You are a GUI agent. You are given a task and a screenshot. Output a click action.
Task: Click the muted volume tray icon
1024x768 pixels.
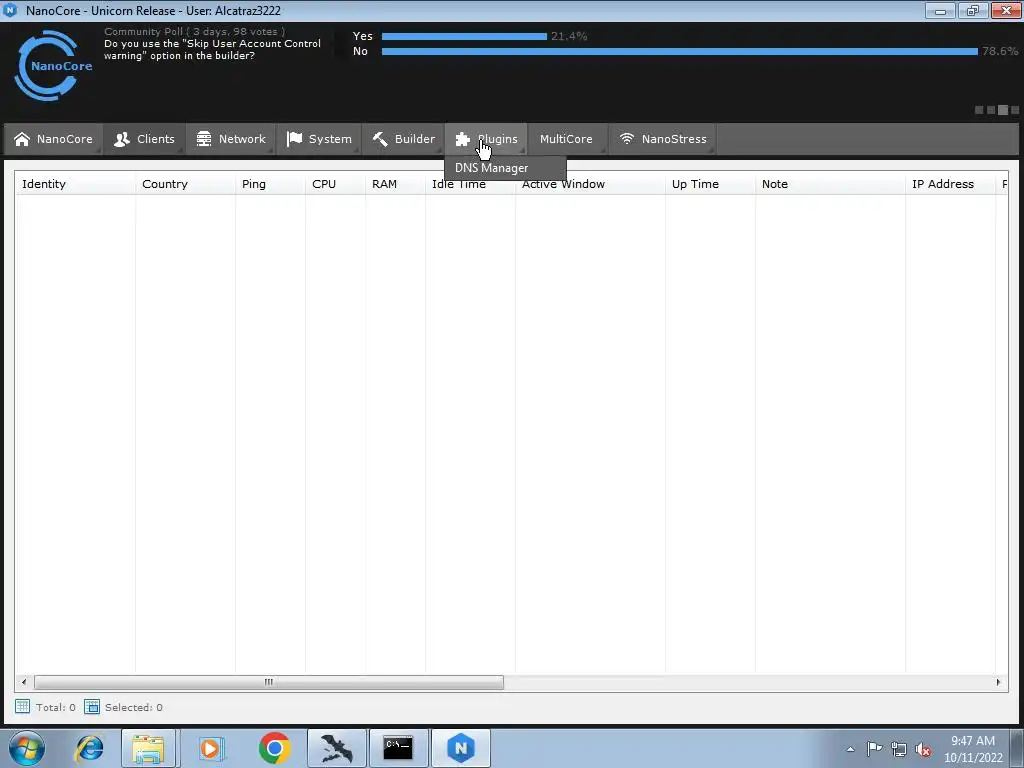coord(923,749)
